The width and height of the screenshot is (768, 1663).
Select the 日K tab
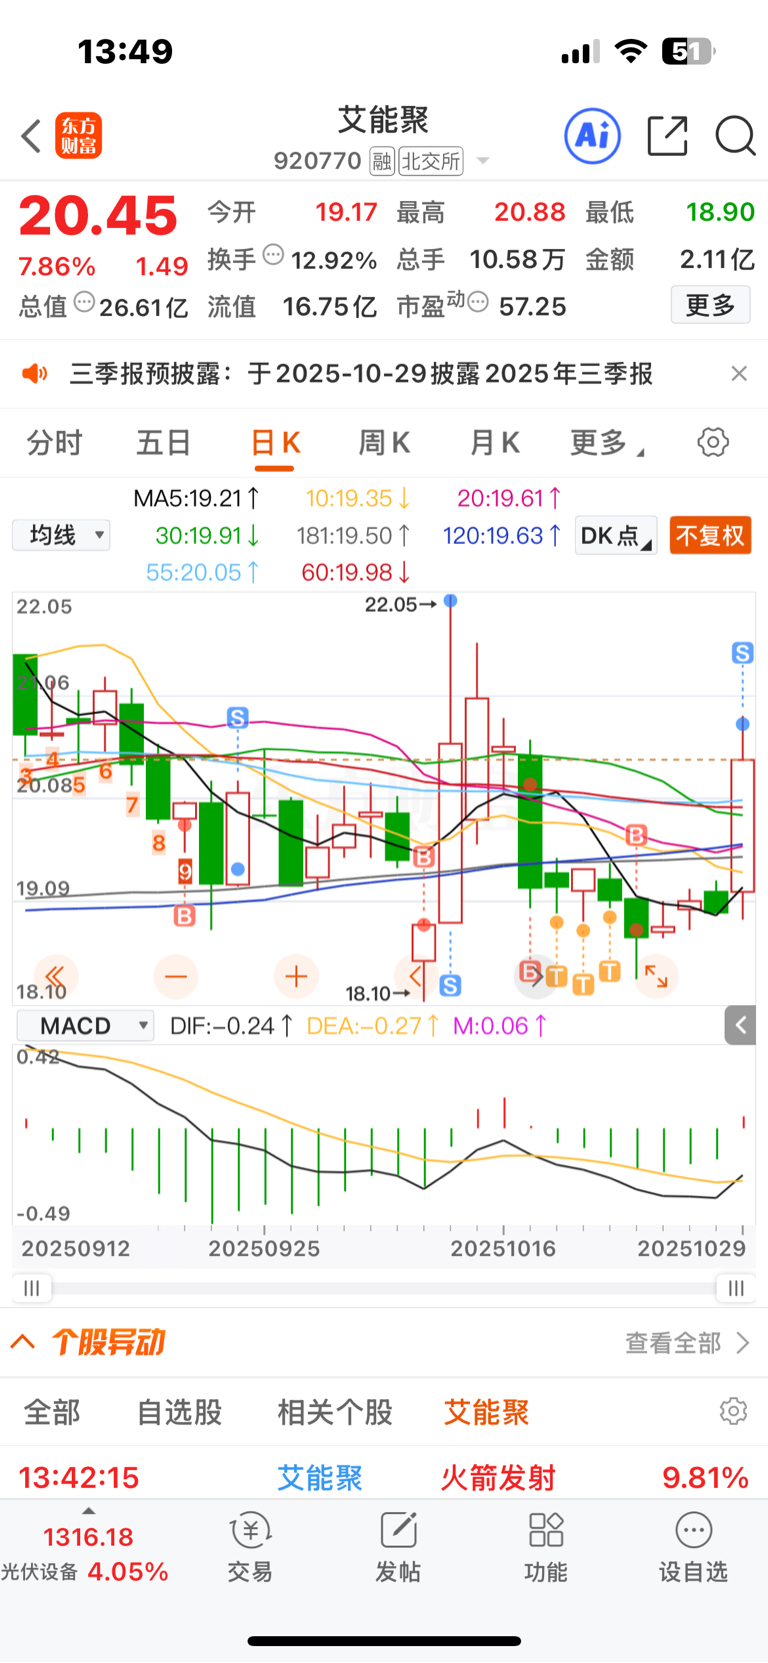click(x=275, y=443)
